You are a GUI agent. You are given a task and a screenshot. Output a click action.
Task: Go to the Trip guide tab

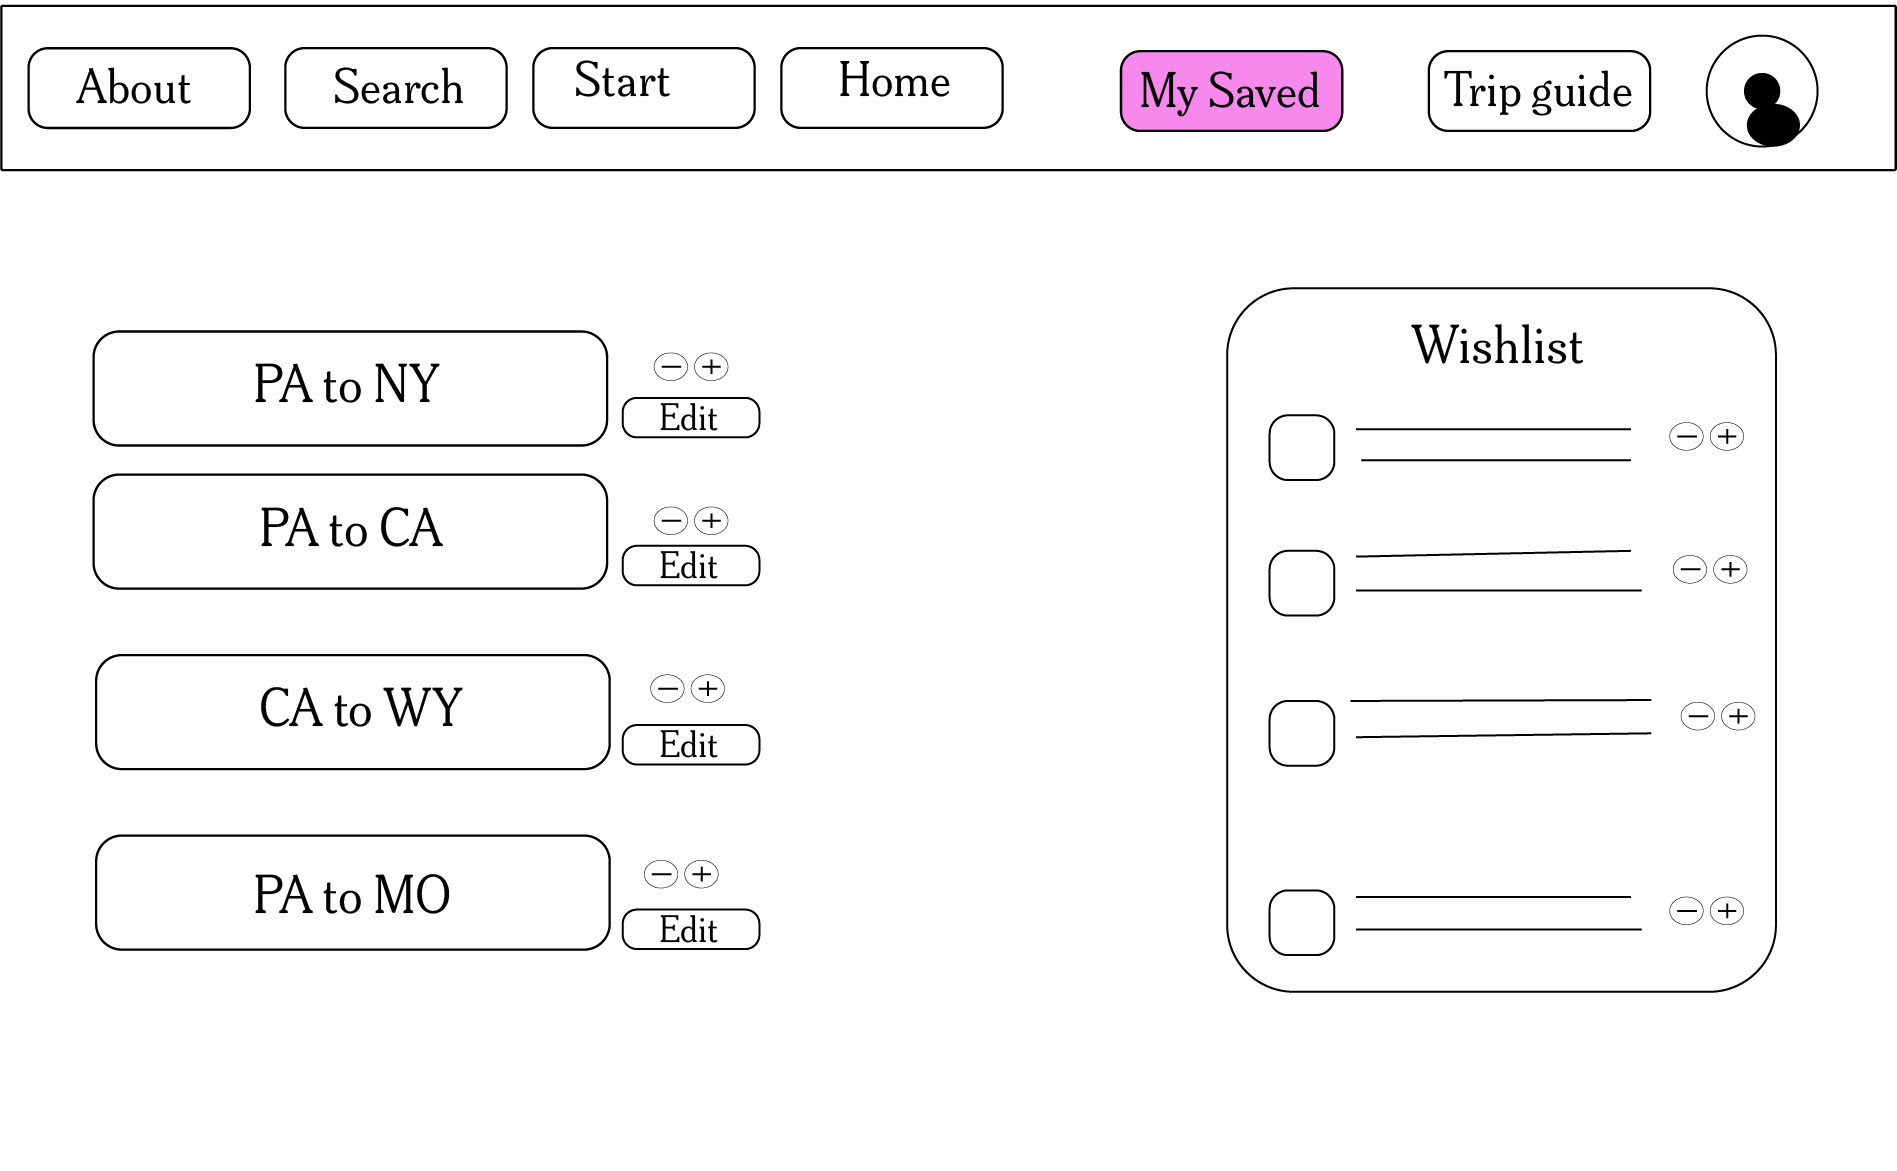tap(1538, 91)
